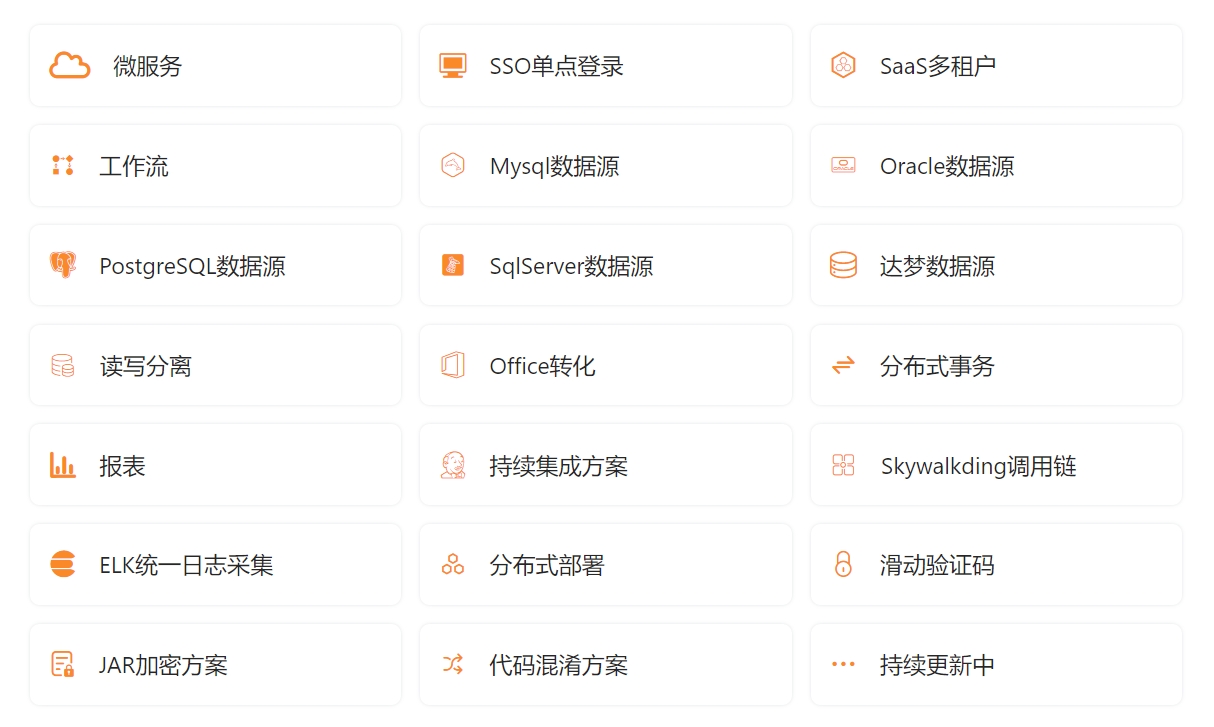Viewport: 1214px width, 727px height.
Task: Select the SqlServer数据源 feature card
Action: (x=605, y=266)
